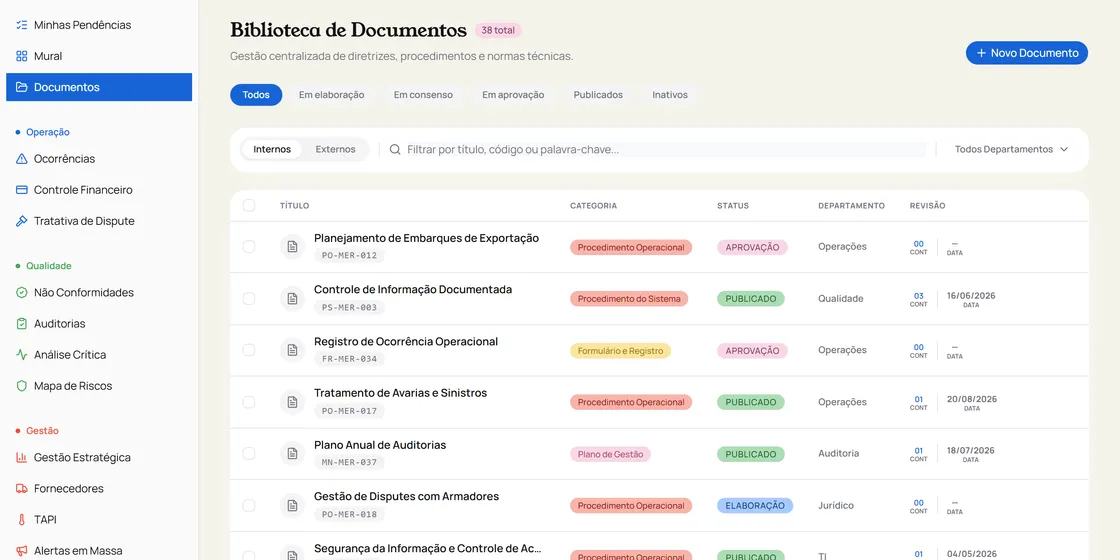Check the Controle de Informação Documentada row
The image size is (1120, 560).
249,299
